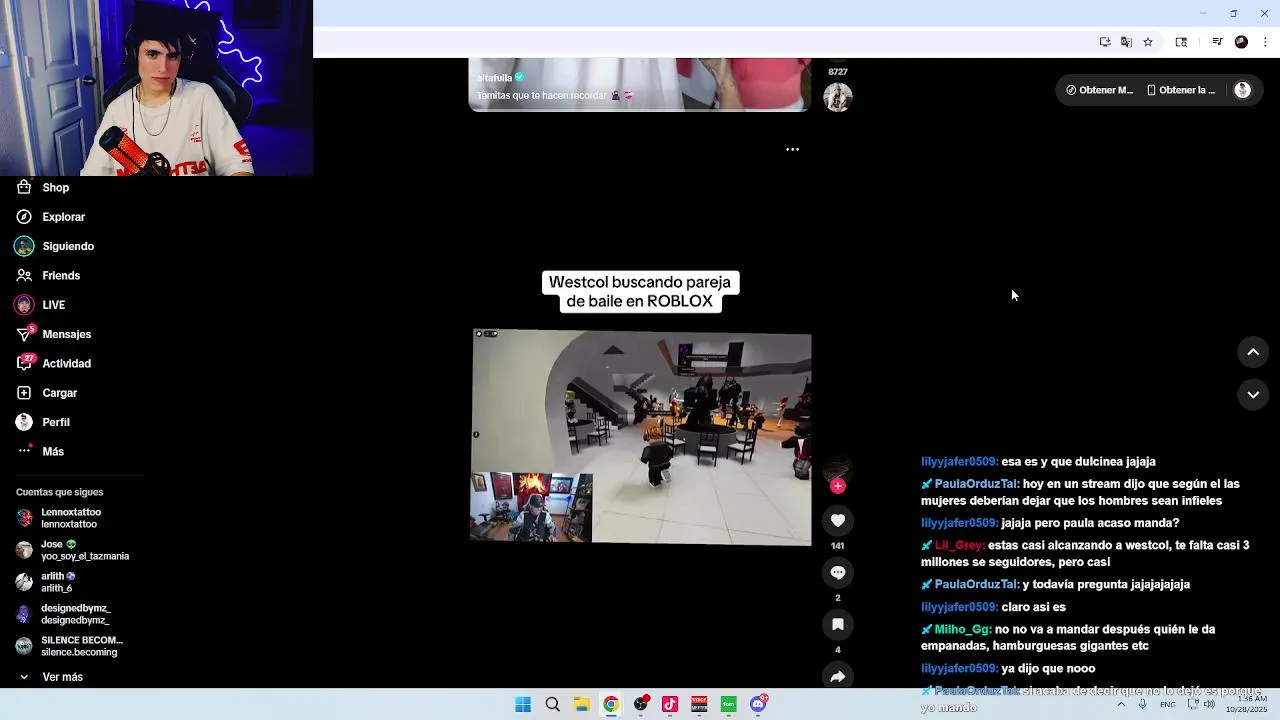Open the Shop section in TikTok sidebar

coord(43,187)
